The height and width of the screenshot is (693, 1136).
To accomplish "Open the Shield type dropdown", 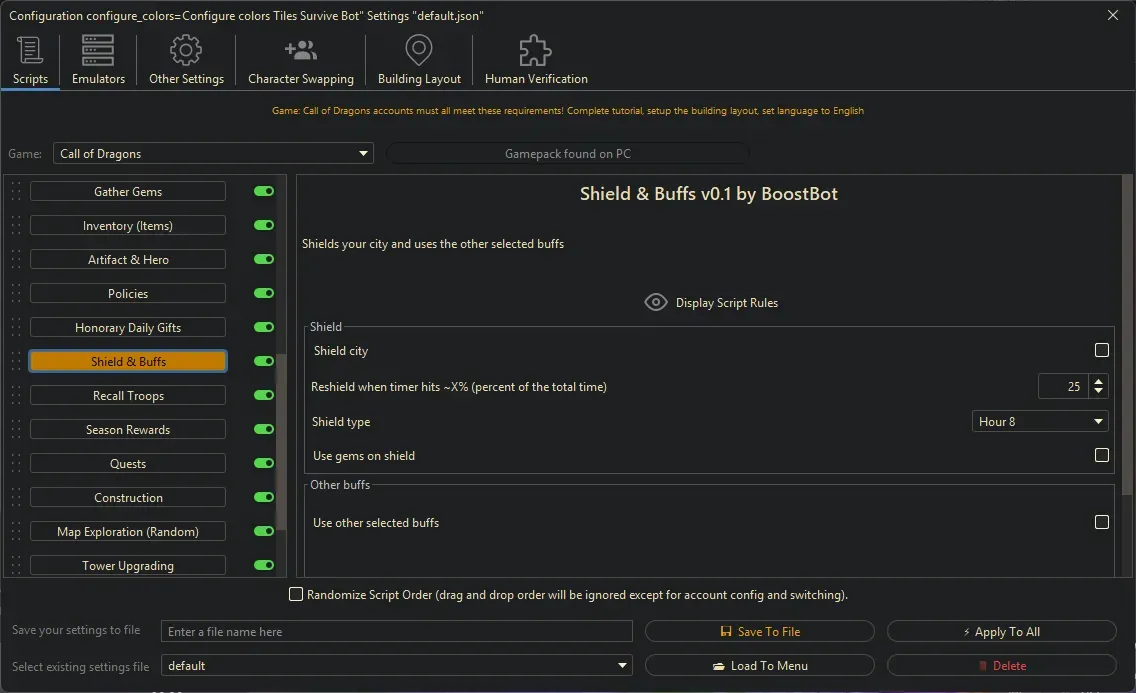I will click(1040, 421).
